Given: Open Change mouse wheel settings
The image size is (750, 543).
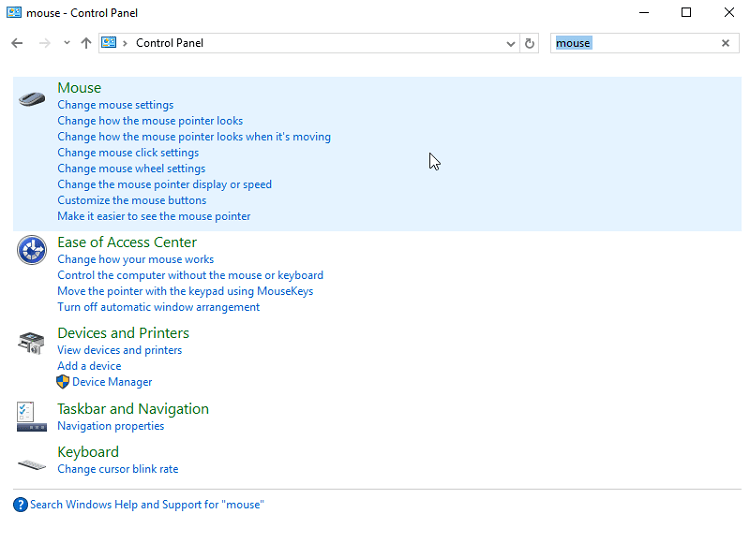Looking at the screenshot, I should click(131, 168).
